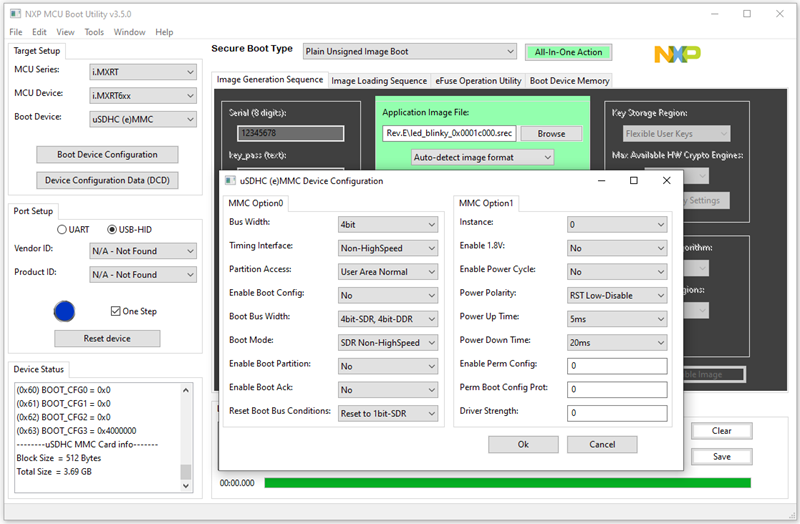Viewport: 800px width, 524px height.
Task: Open the Enable Boot Ack dropdown
Action: tap(388, 390)
